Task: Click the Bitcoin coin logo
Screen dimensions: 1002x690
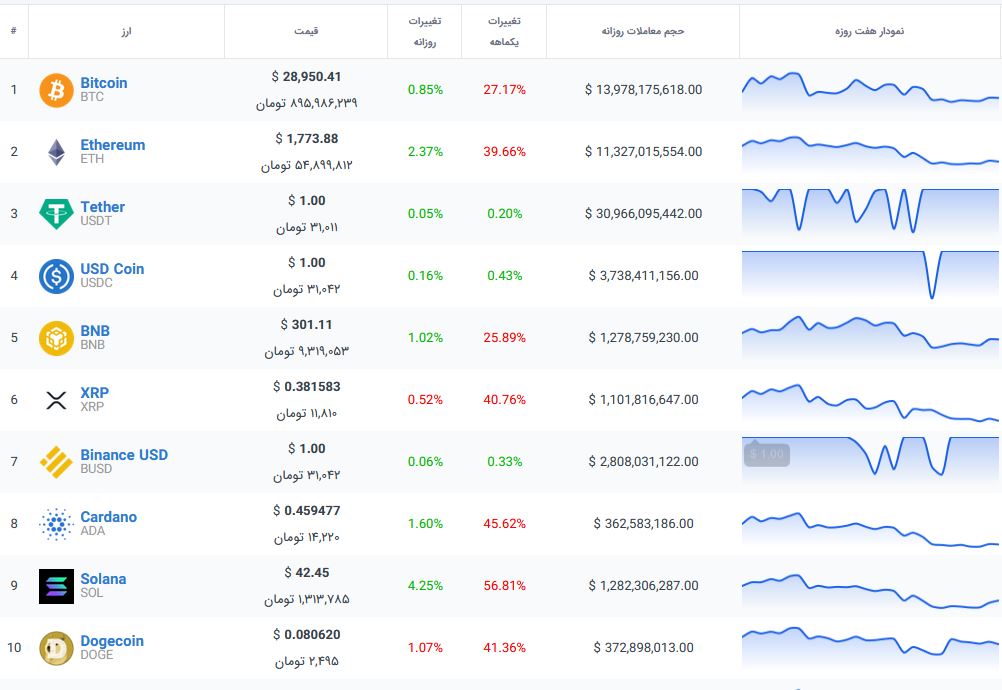Action: click(56, 90)
